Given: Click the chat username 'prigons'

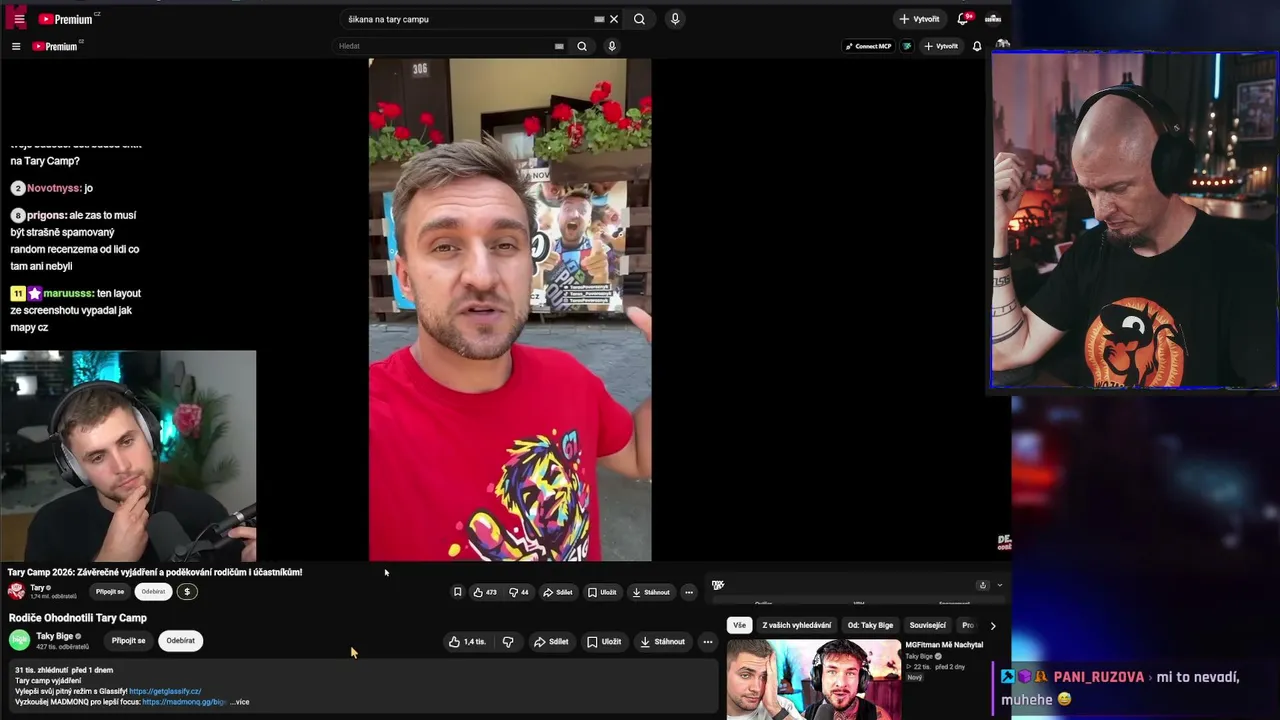Looking at the screenshot, I should pyautogui.click(x=47, y=215).
